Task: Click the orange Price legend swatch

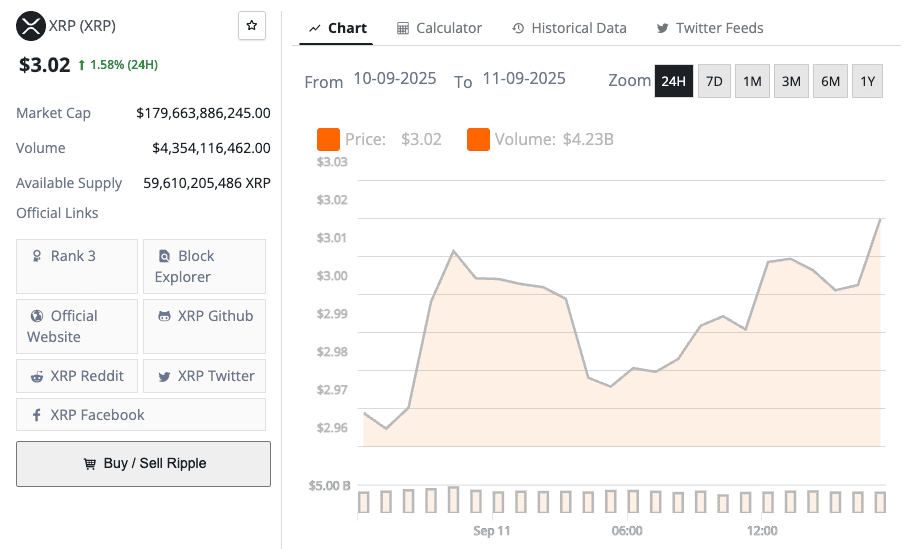Action: (x=328, y=139)
